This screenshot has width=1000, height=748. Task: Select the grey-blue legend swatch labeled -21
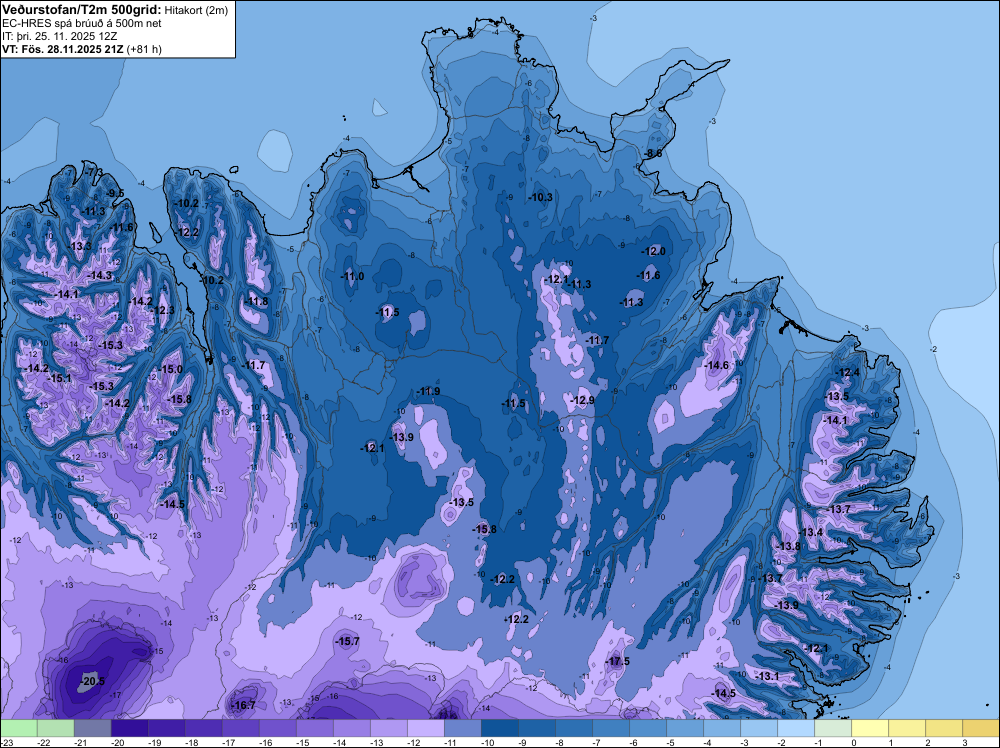pyautogui.click(x=92, y=728)
